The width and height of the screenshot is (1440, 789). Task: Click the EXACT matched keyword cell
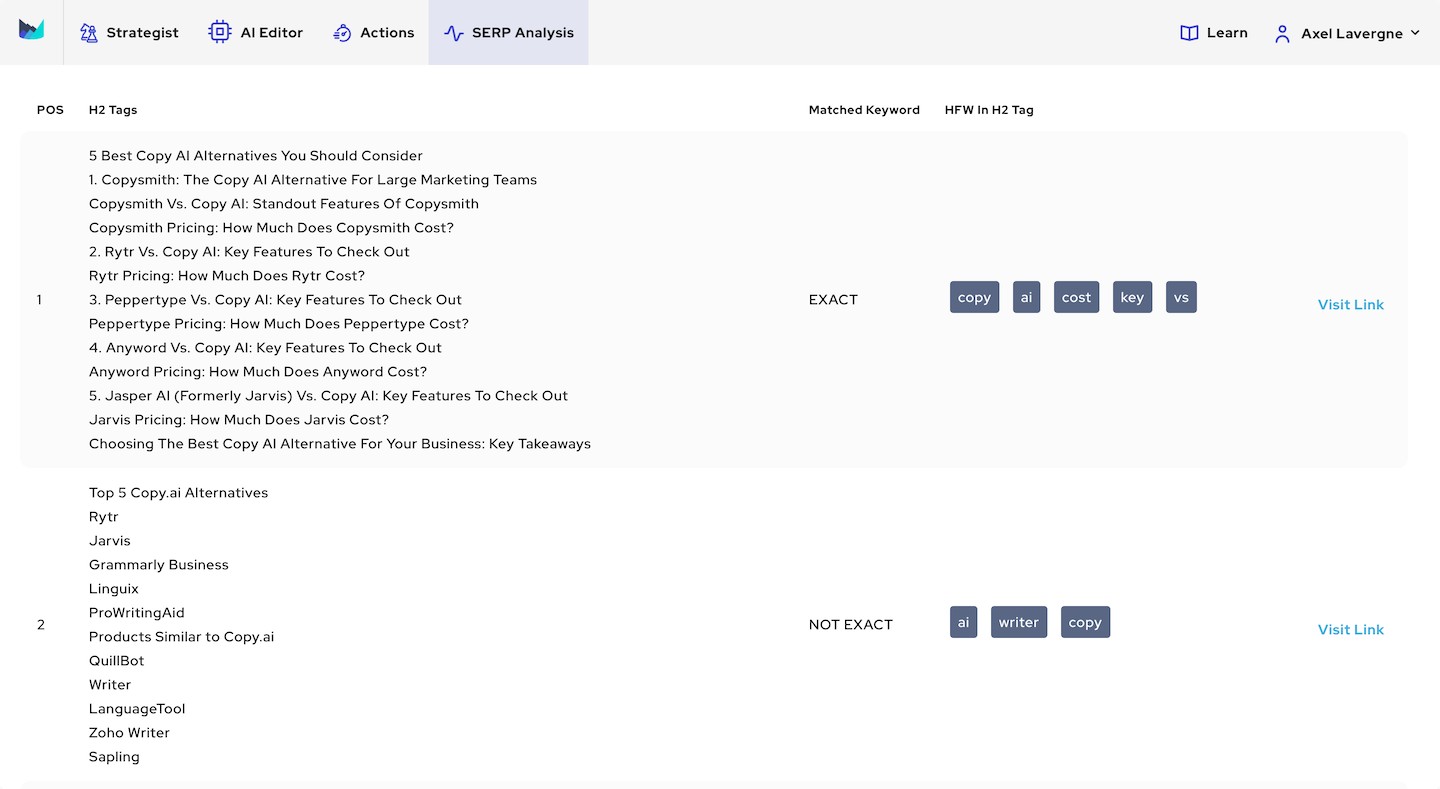(x=833, y=299)
